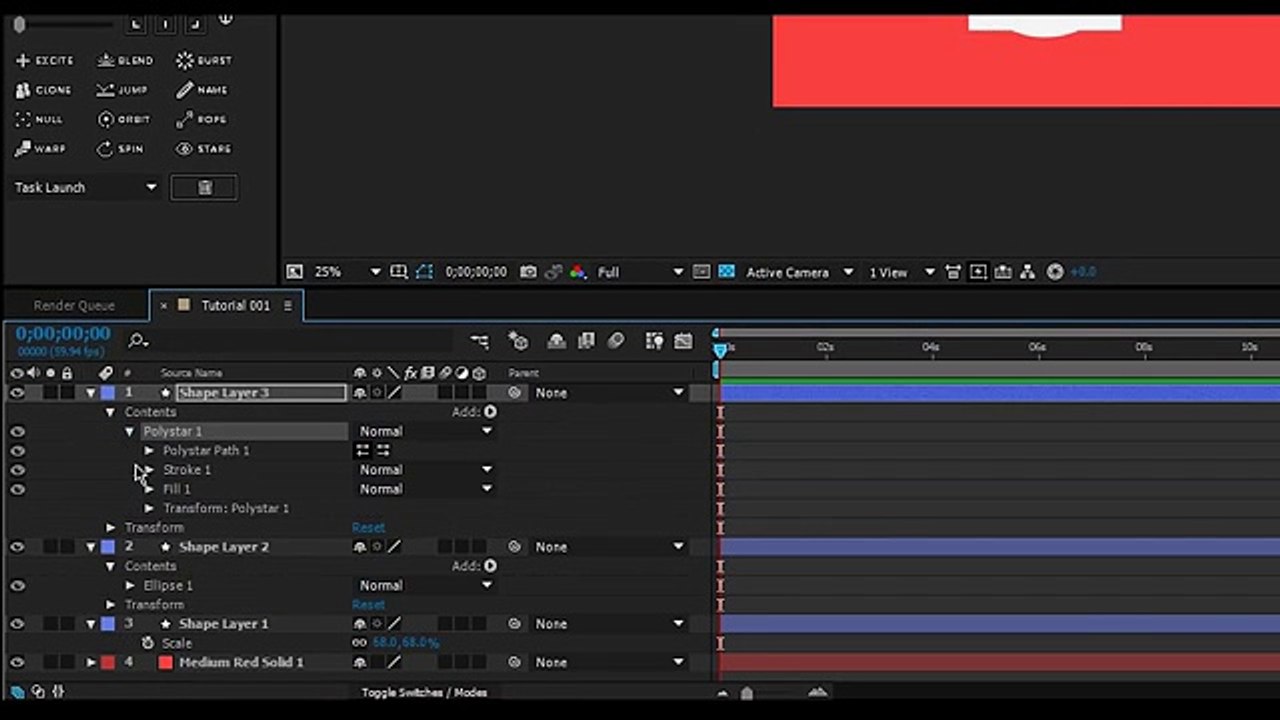
Task: Open Shape Layer 3 parent dropdown
Action: (609, 393)
